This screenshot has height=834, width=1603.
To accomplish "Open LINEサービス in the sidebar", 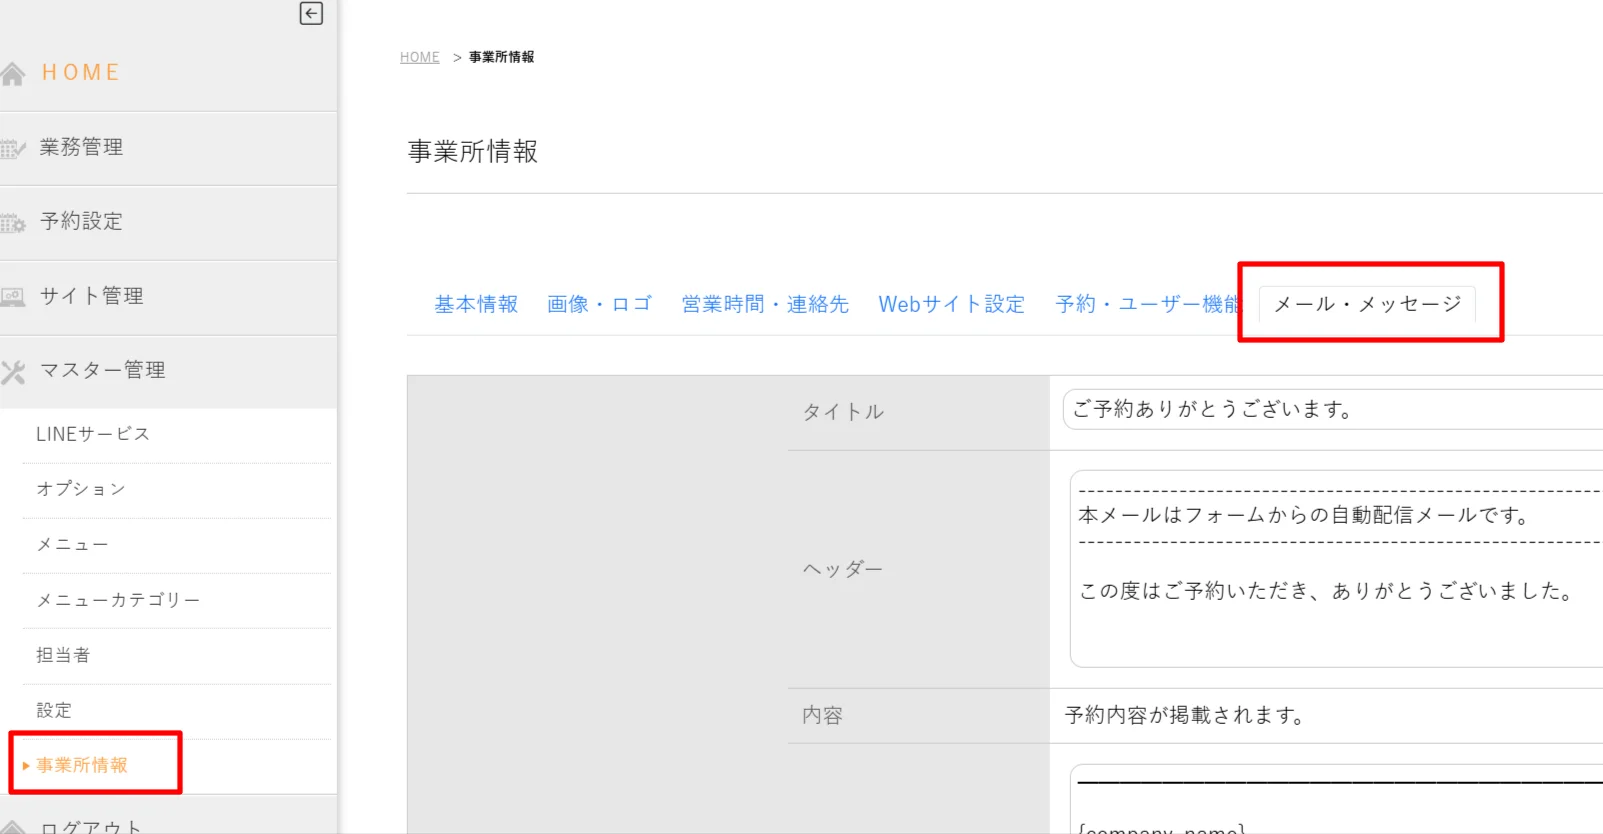I will [x=93, y=434].
